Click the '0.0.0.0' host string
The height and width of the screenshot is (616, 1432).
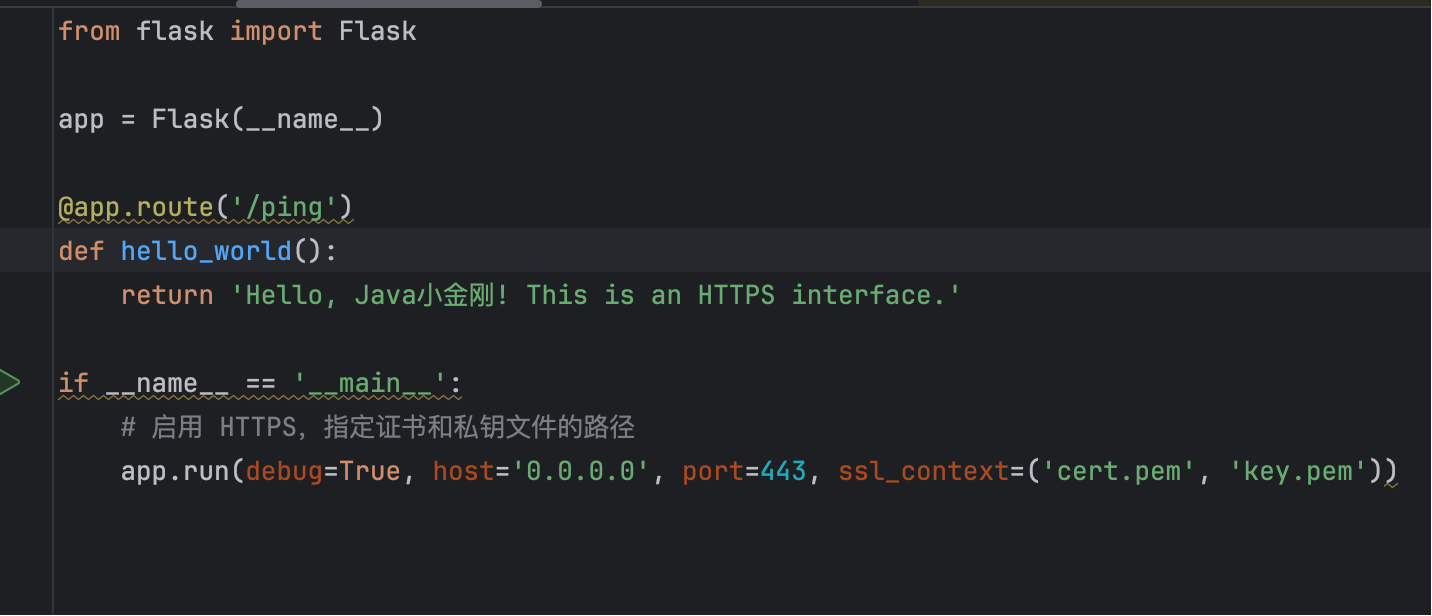point(581,471)
